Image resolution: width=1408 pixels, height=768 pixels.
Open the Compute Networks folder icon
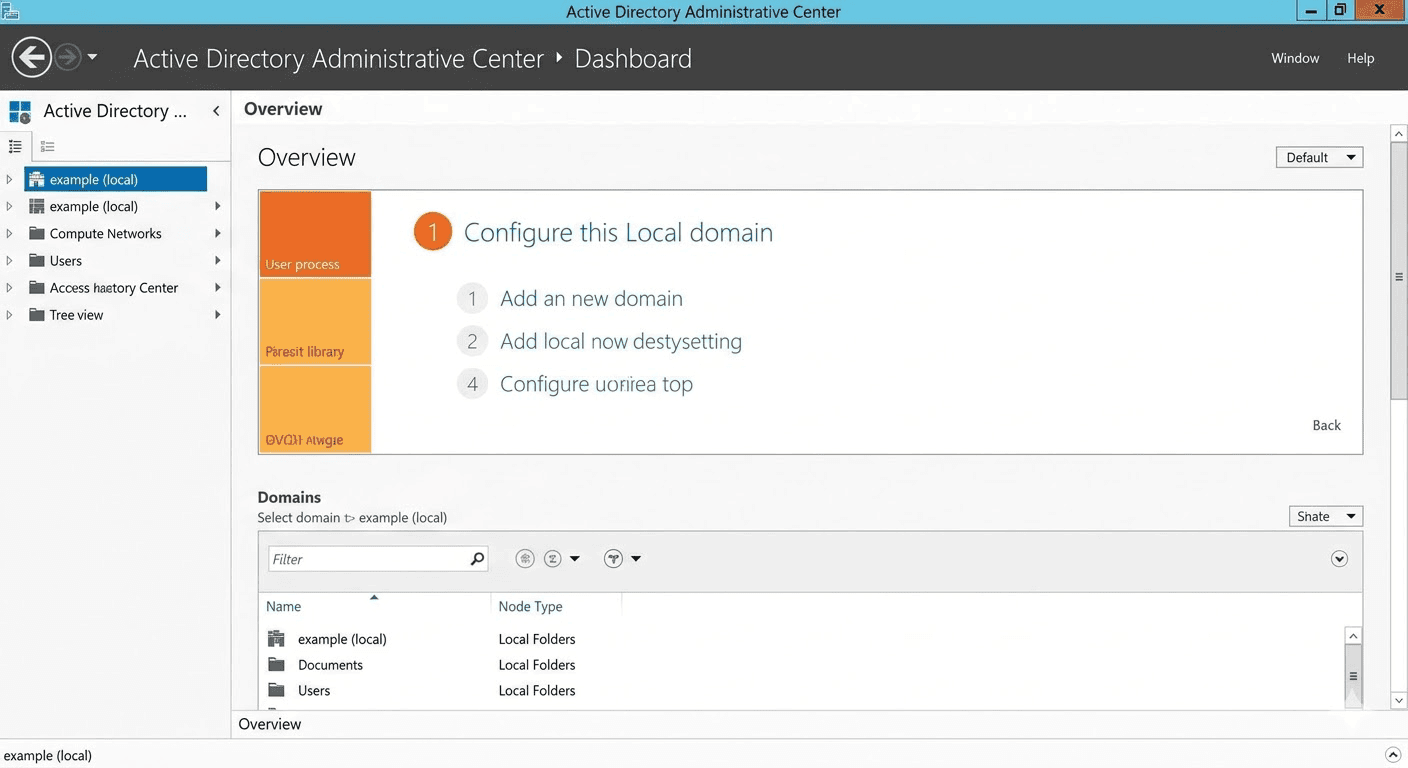pyautogui.click(x=36, y=233)
